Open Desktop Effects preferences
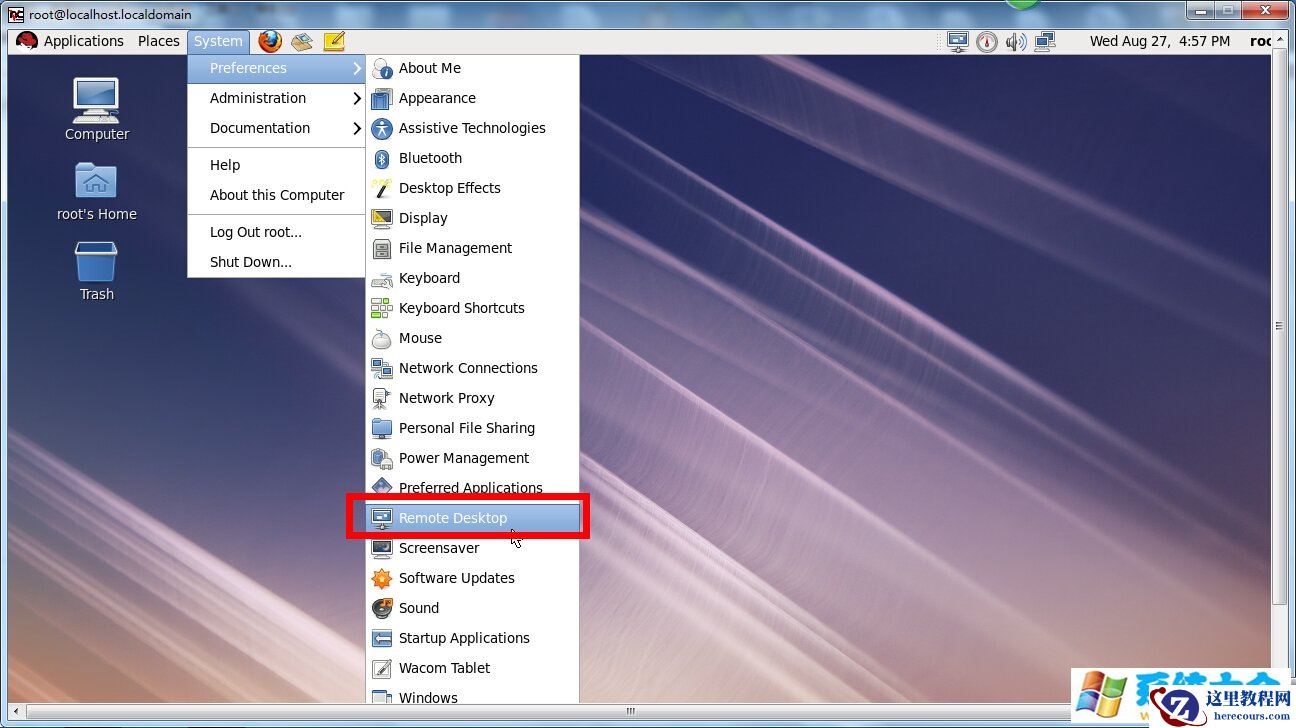Screen dimensions: 1296x728 473,188
